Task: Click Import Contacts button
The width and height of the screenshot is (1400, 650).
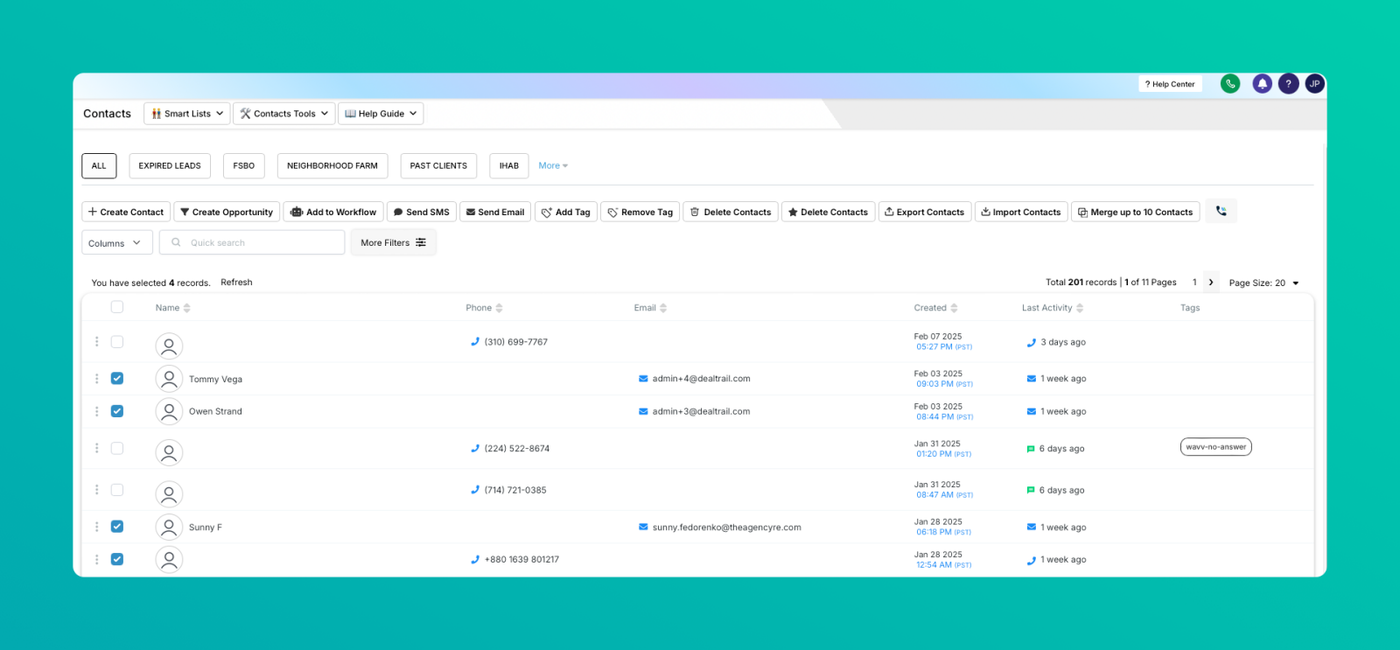Action: pyautogui.click(x=1021, y=212)
